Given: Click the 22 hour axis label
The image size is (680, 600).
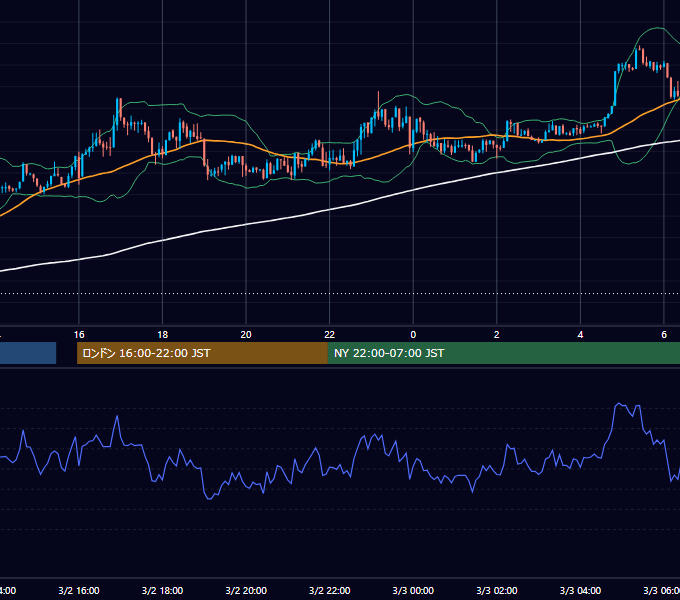Looking at the screenshot, I should click(330, 335).
